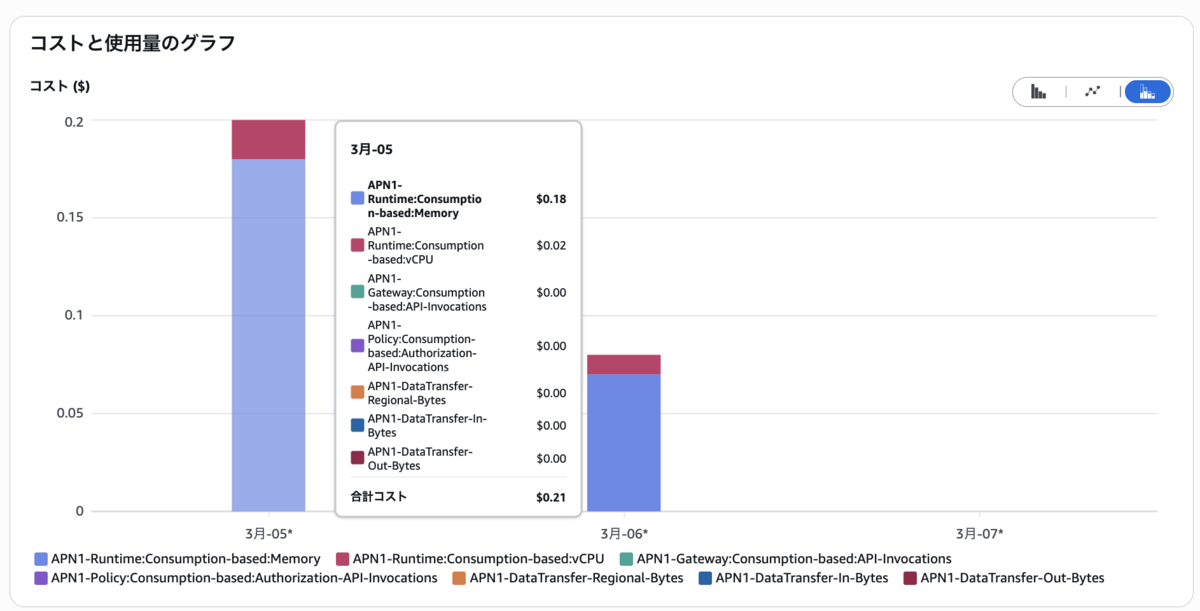Screen dimensions: 1200x611
Task: Click the 3月-06 Memory blue bar segment
Action: click(x=623, y=442)
